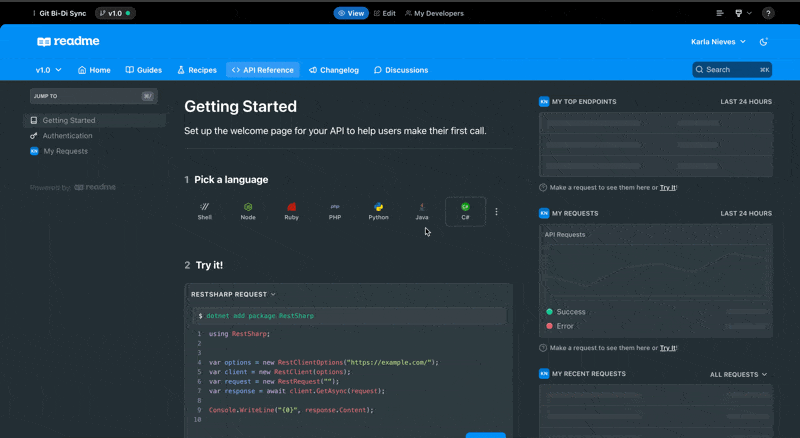Screen dimensions: 800x438
Task: Click Try It link under My Top Endpoints
Action: tap(668, 187)
